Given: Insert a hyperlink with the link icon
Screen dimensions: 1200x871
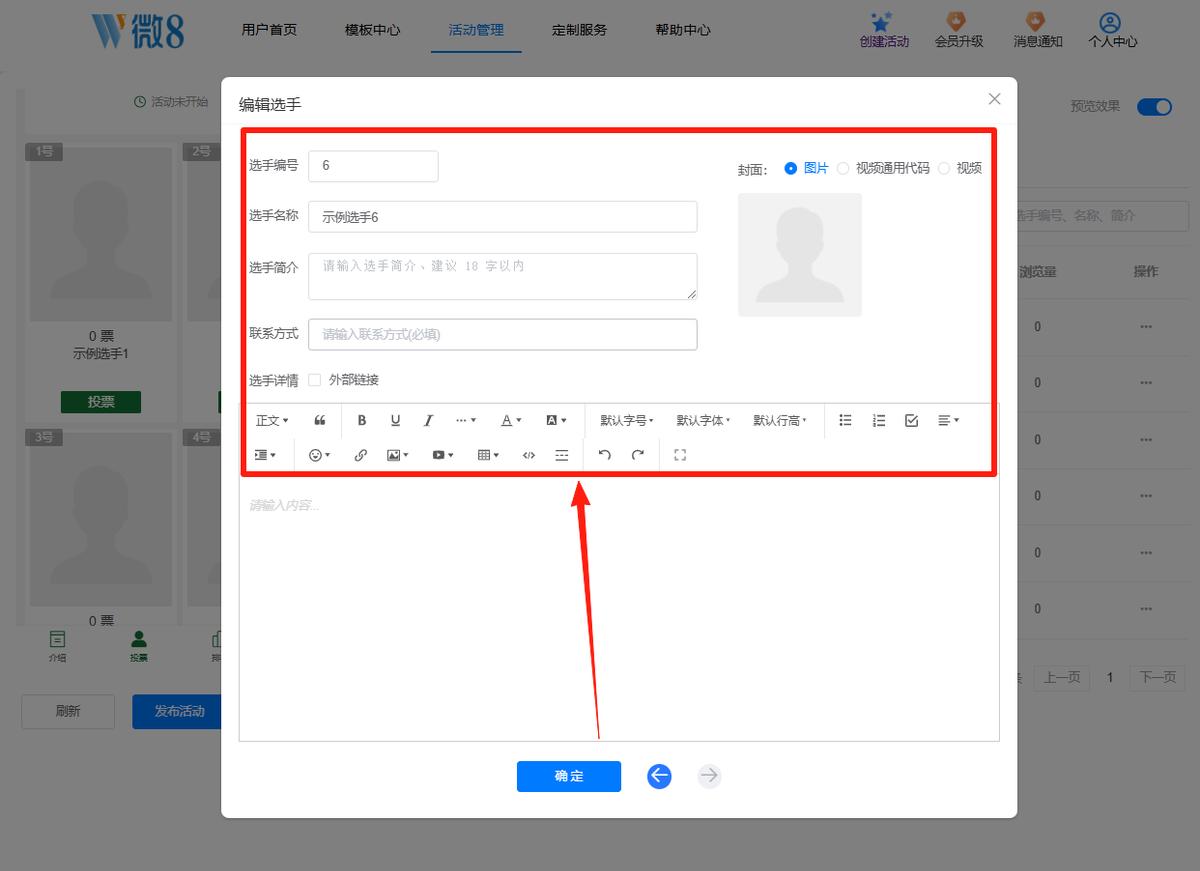Looking at the screenshot, I should click(x=361, y=455).
